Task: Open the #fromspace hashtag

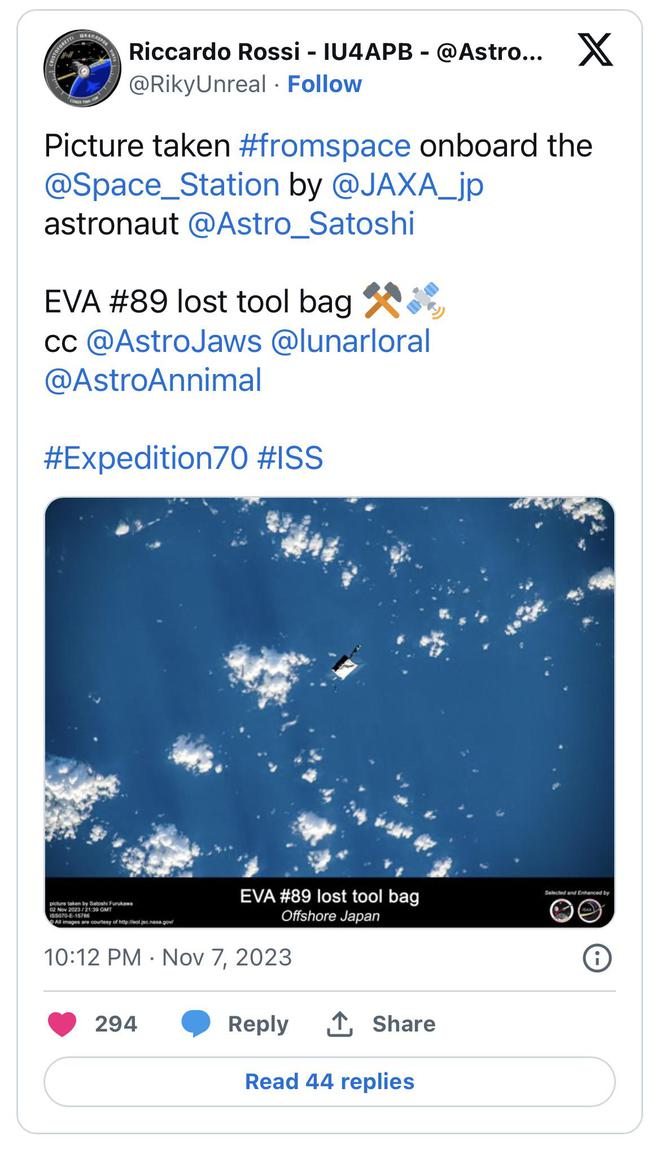Action: pos(325,146)
